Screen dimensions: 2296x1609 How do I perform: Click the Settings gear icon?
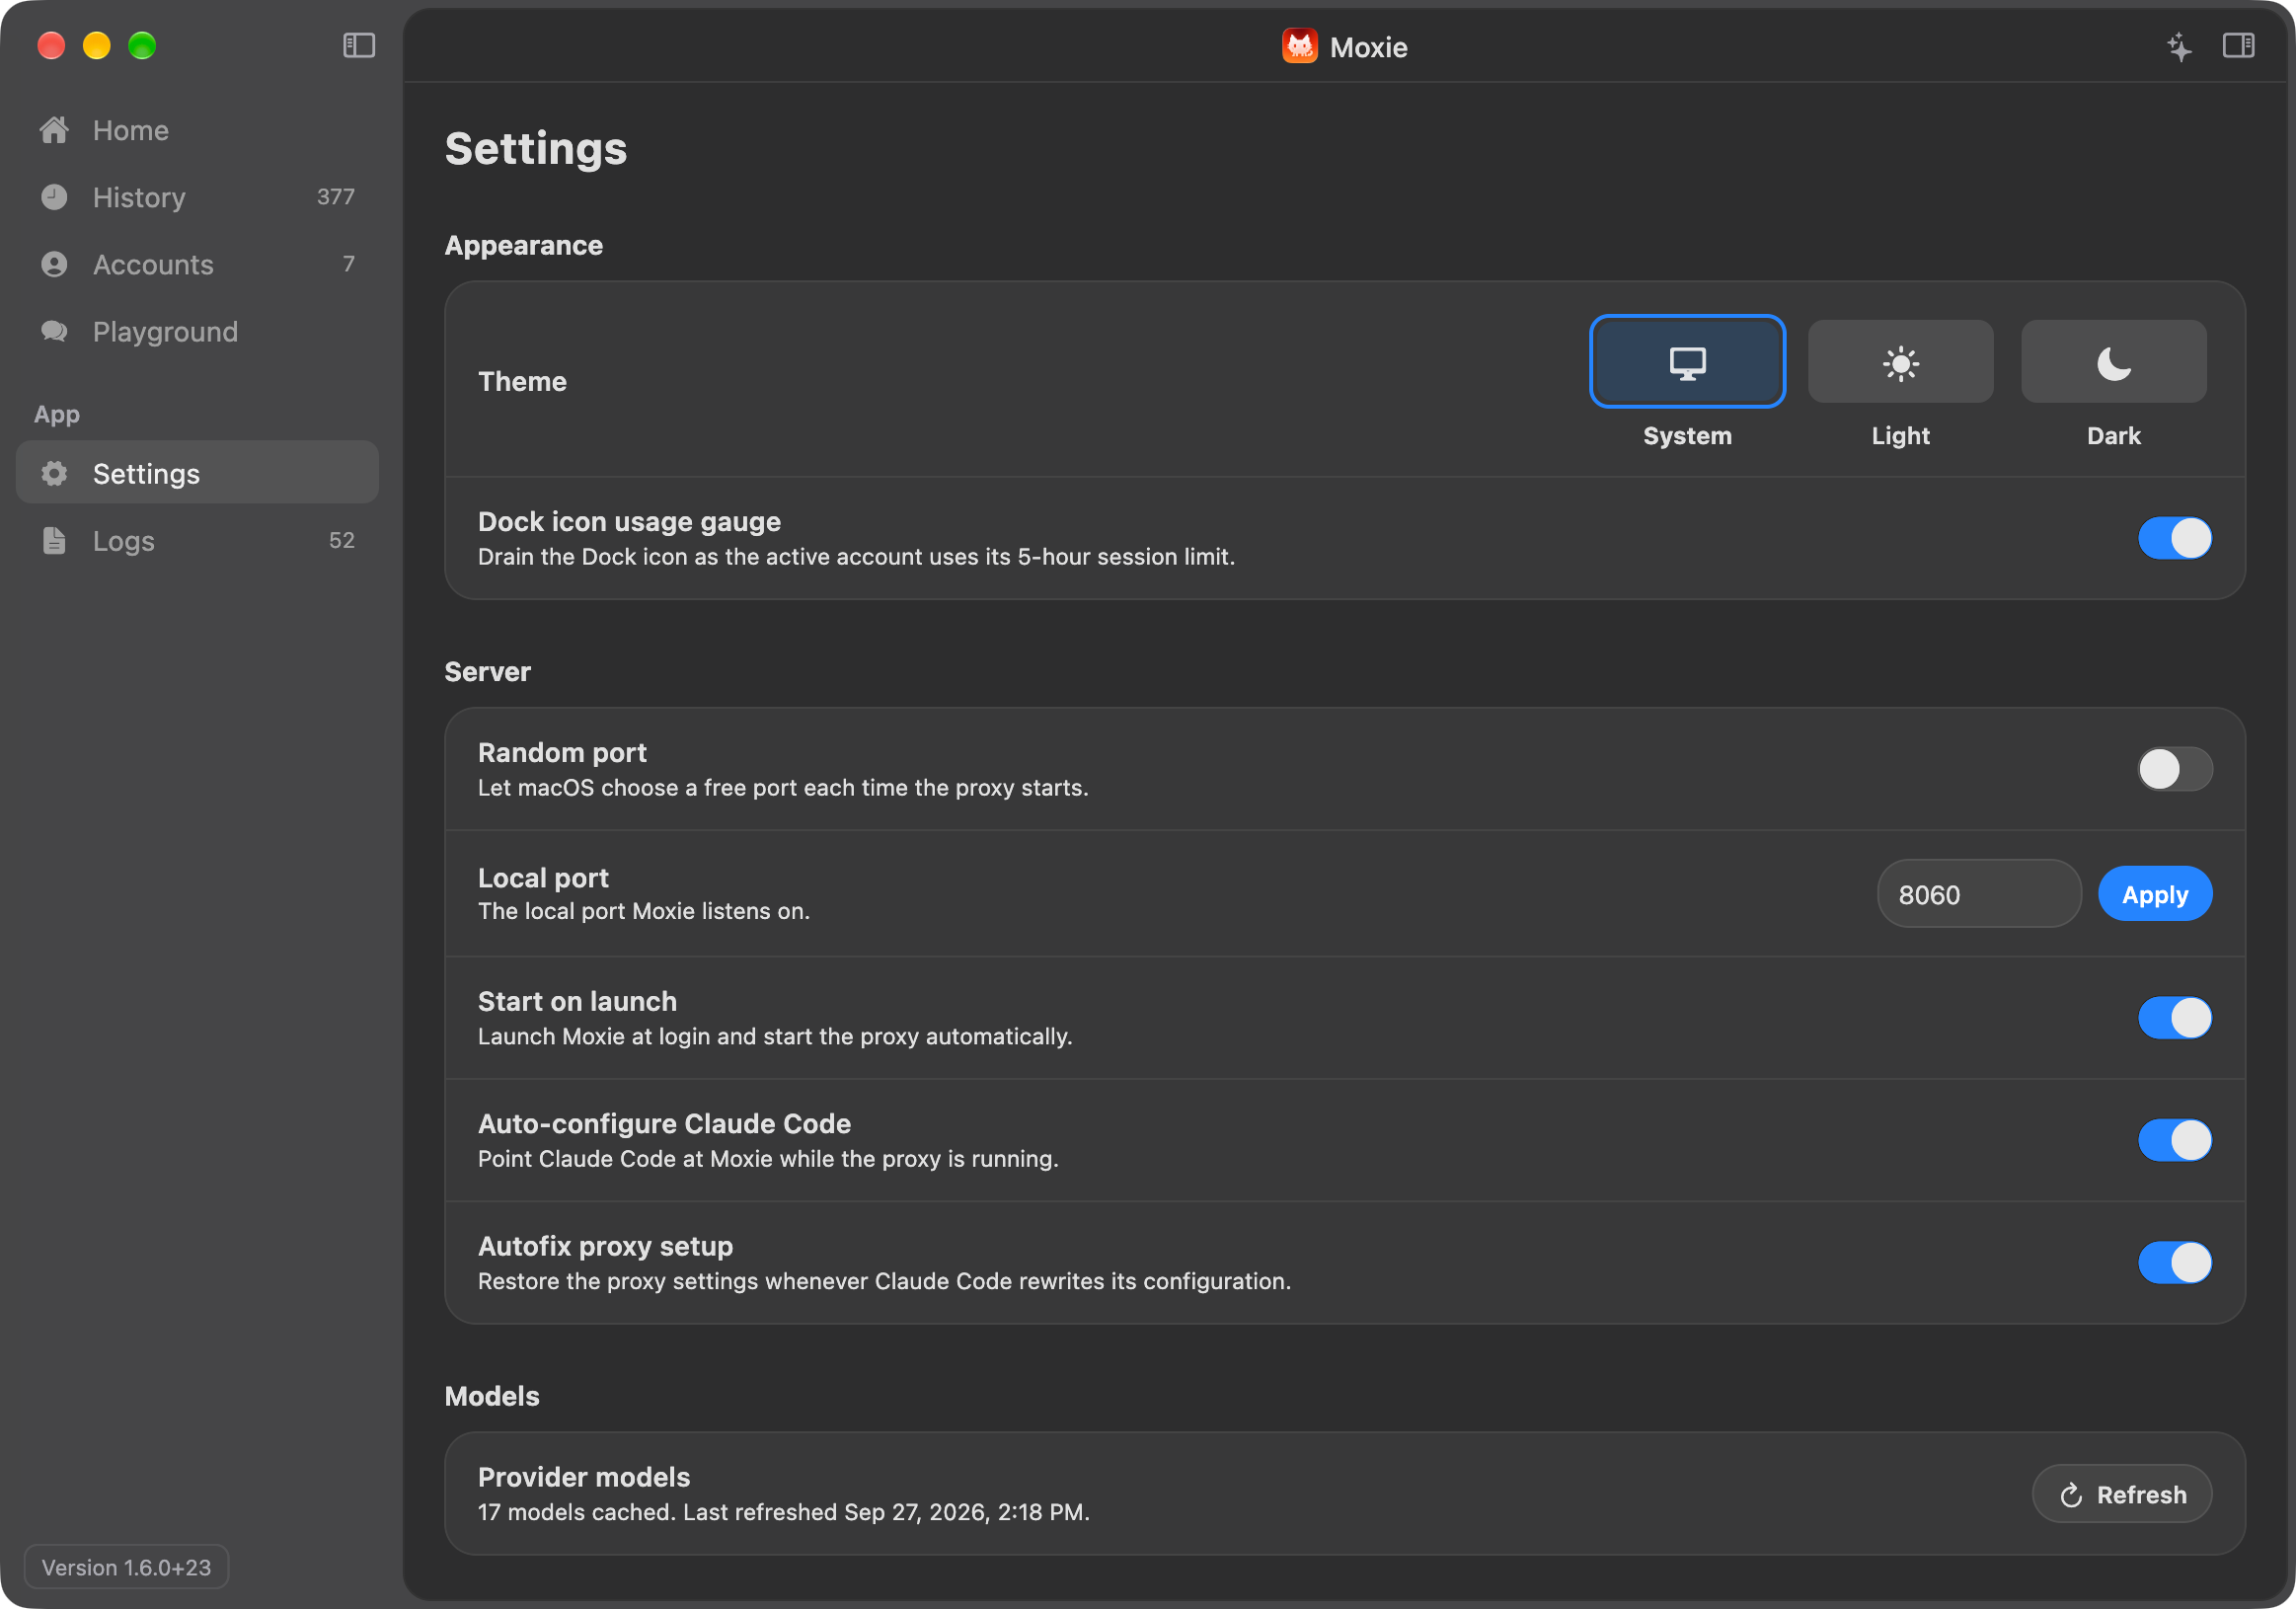[x=54, y=473]
